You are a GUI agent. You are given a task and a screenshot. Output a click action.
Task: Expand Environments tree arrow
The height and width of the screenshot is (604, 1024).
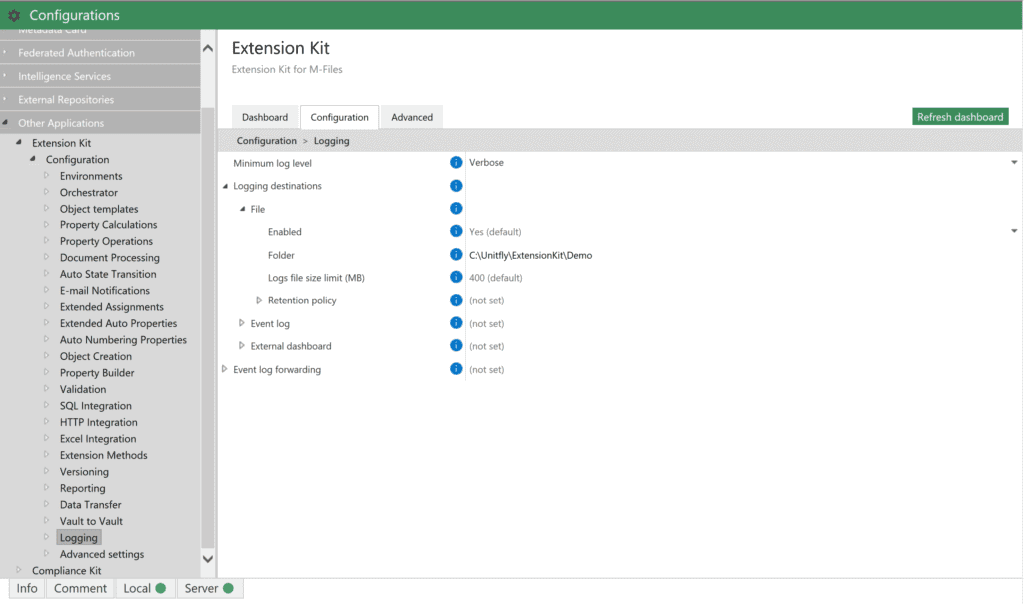(x=46, y=175)
